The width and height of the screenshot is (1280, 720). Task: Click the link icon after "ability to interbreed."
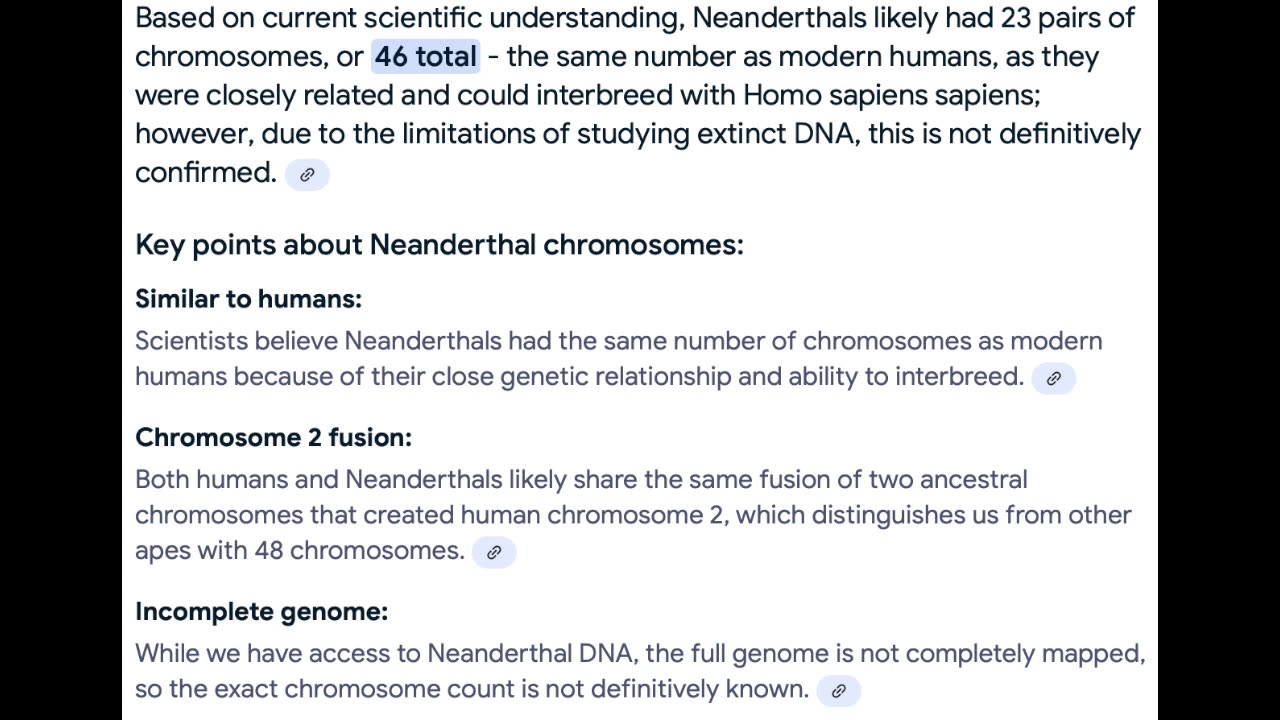[x=1053, y=378]
